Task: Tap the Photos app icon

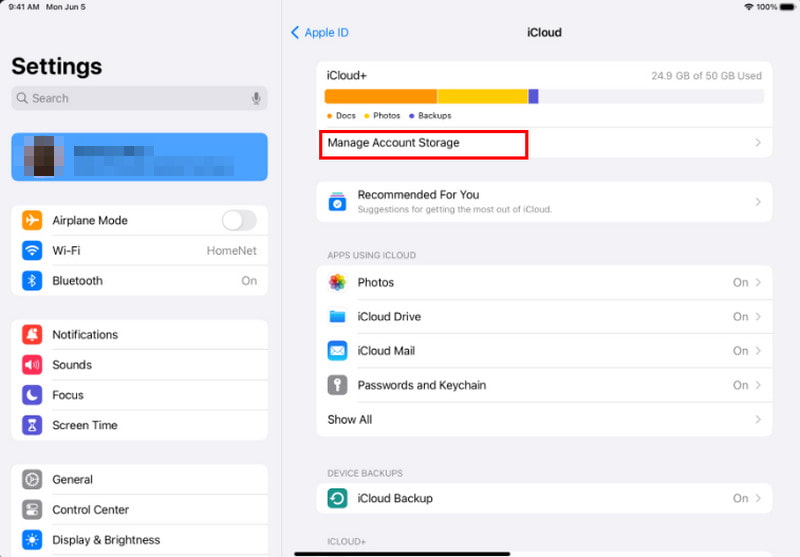Action: pos(337,282)
